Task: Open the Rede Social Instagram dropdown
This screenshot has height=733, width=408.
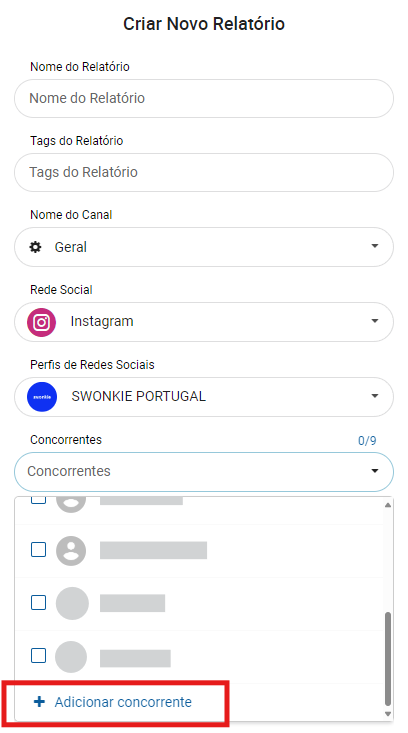Action: click(x=204, y=322)
